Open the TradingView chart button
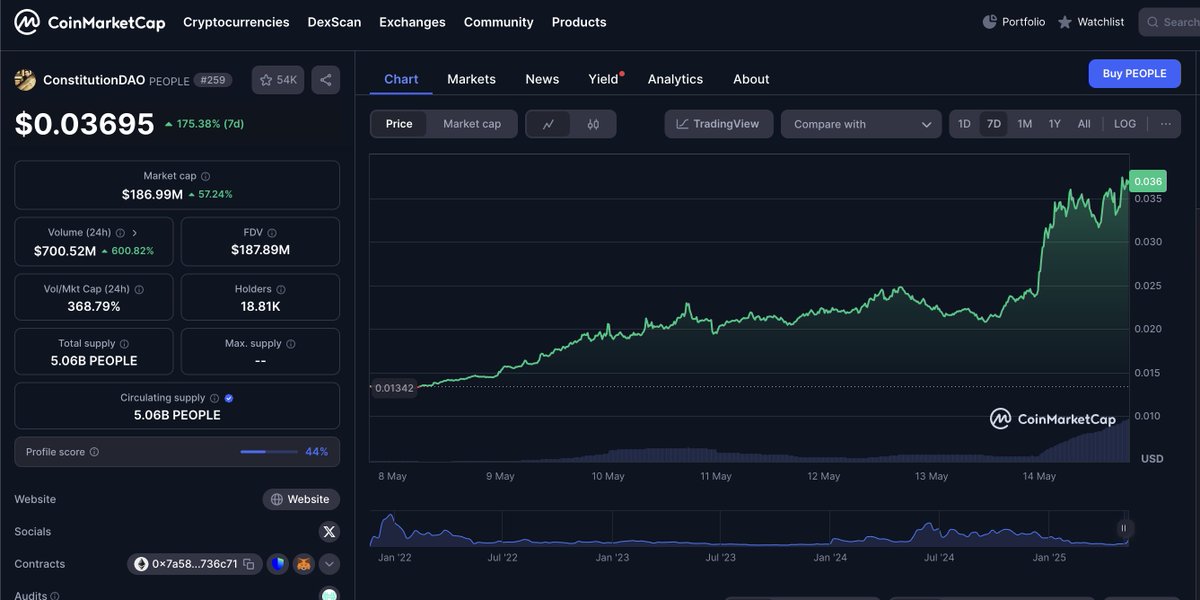 pos(718,124)
